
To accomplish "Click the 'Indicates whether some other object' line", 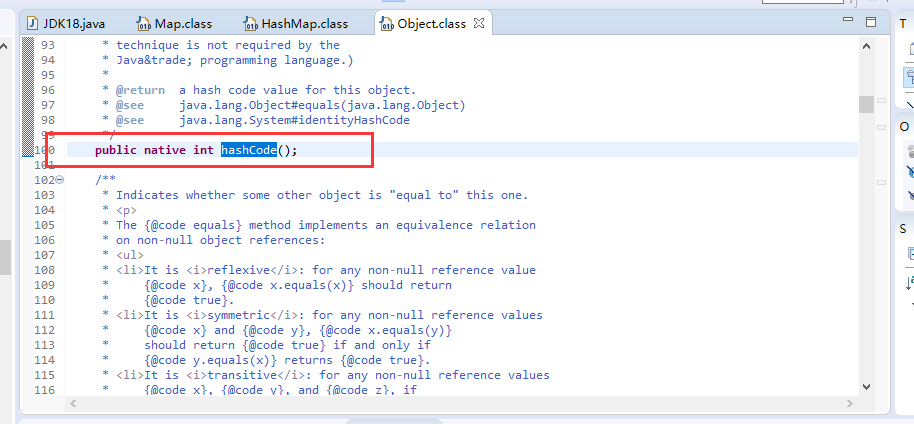I will click(322, 195).
